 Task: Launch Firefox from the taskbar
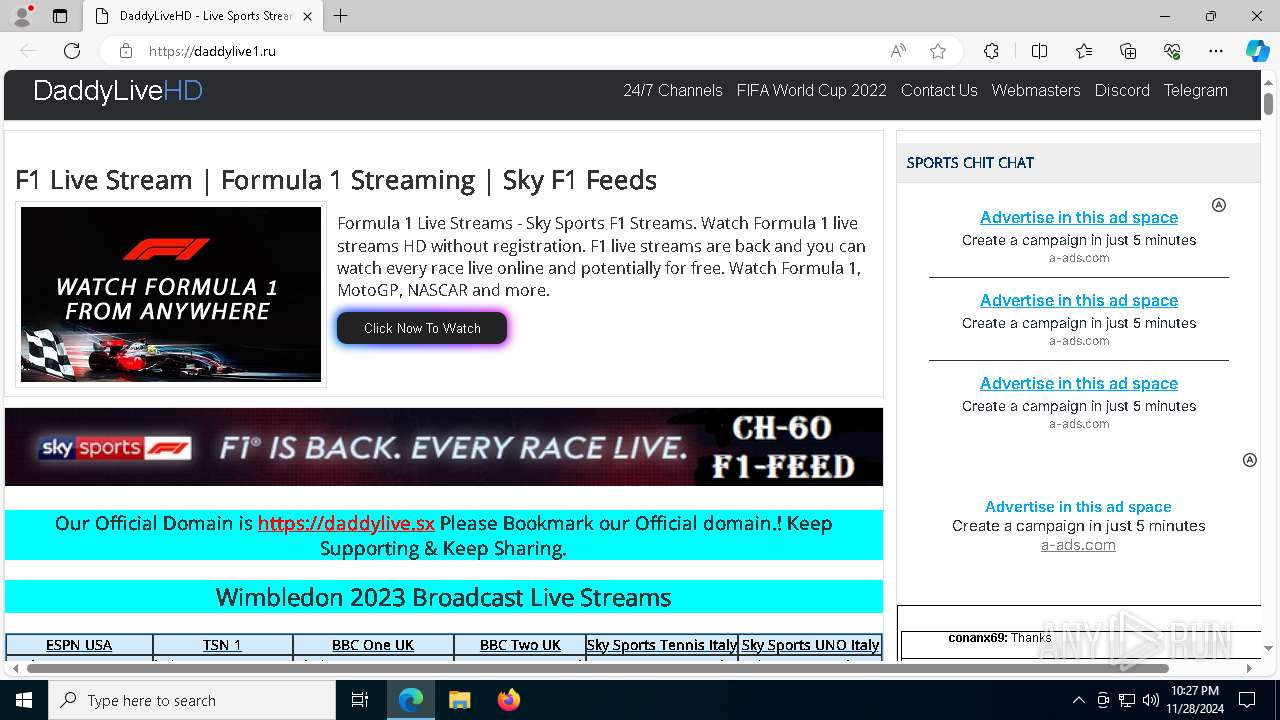(508, 700)
